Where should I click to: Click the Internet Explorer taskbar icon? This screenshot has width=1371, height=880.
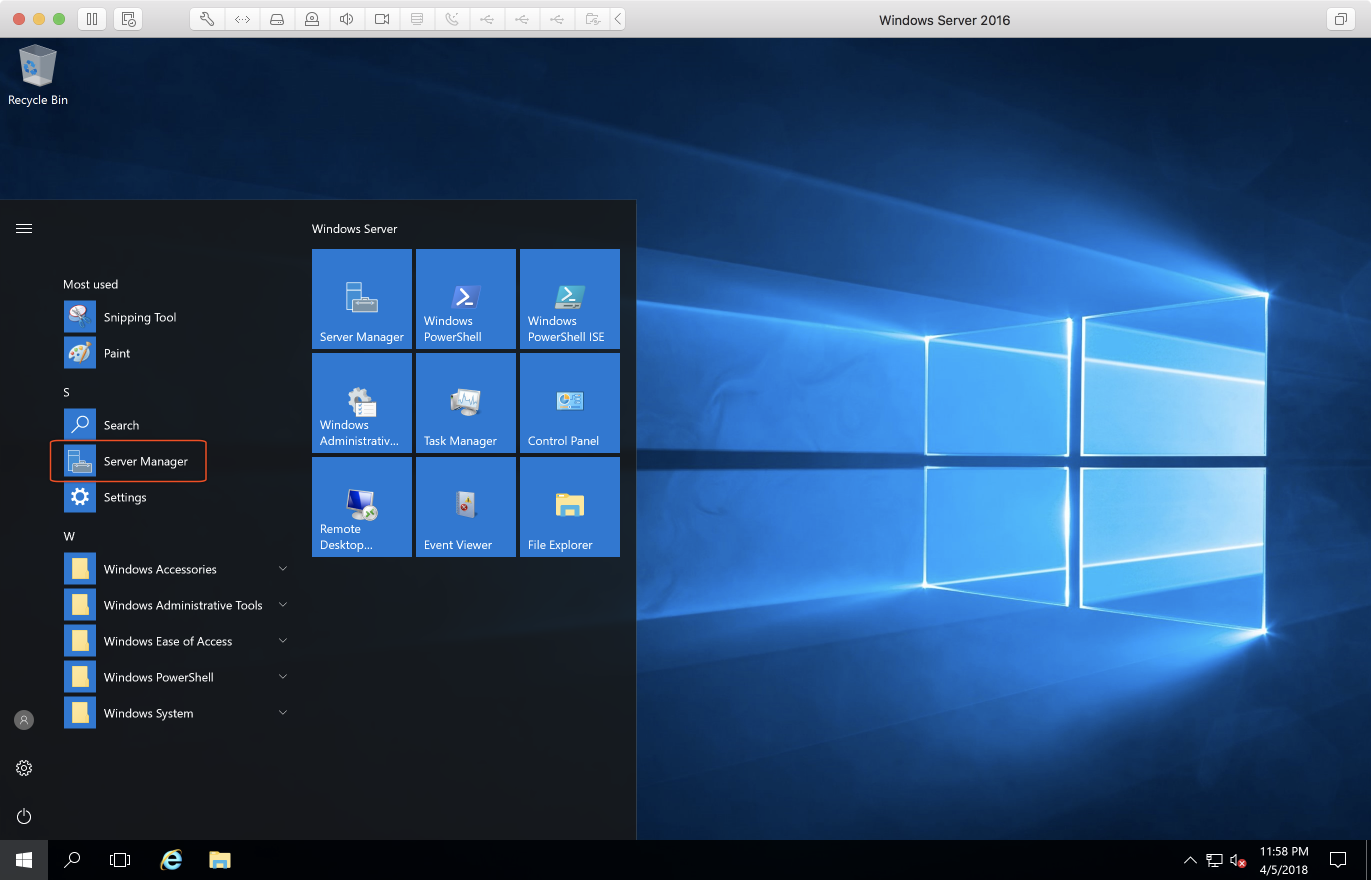point(172,859)
